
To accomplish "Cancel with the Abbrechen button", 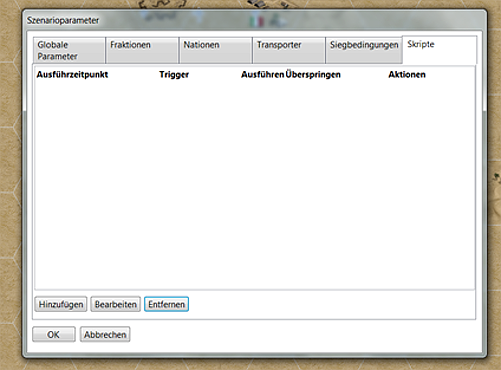I will pyautogui.click(x=105, y=334).
